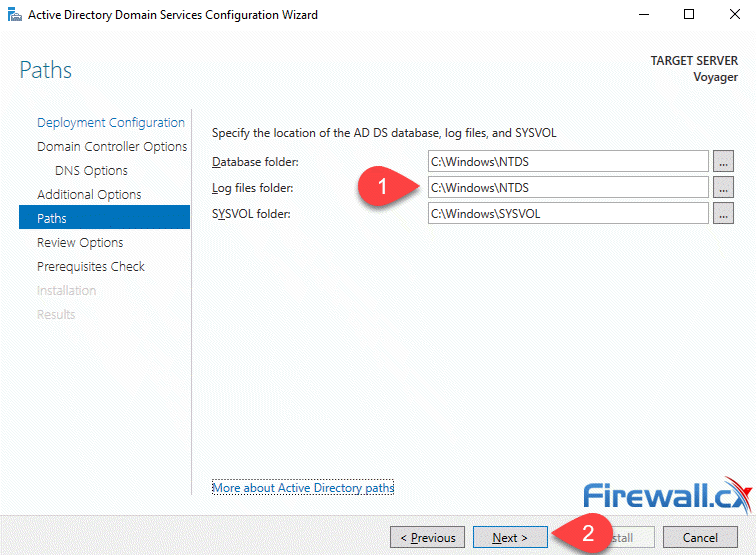The width and height of the screenshot is (756, 555).
Task: Click the Voyager target server name
Action: click(716, 77)
